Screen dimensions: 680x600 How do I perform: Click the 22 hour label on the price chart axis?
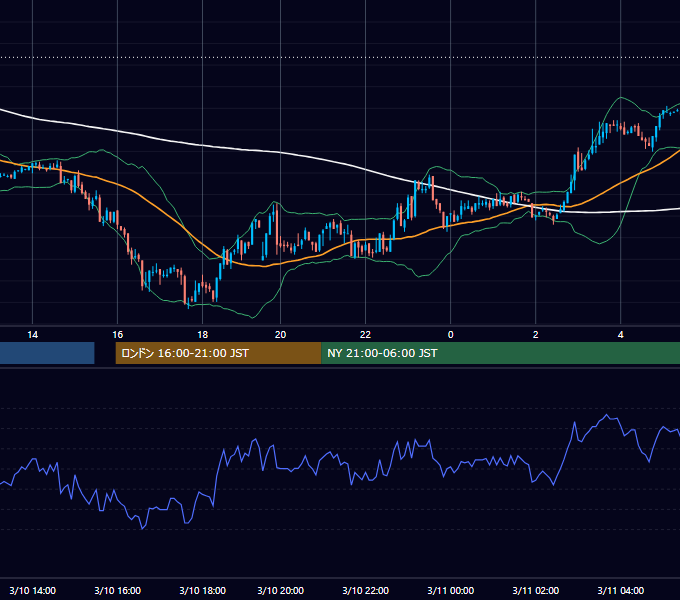[366, 335]
